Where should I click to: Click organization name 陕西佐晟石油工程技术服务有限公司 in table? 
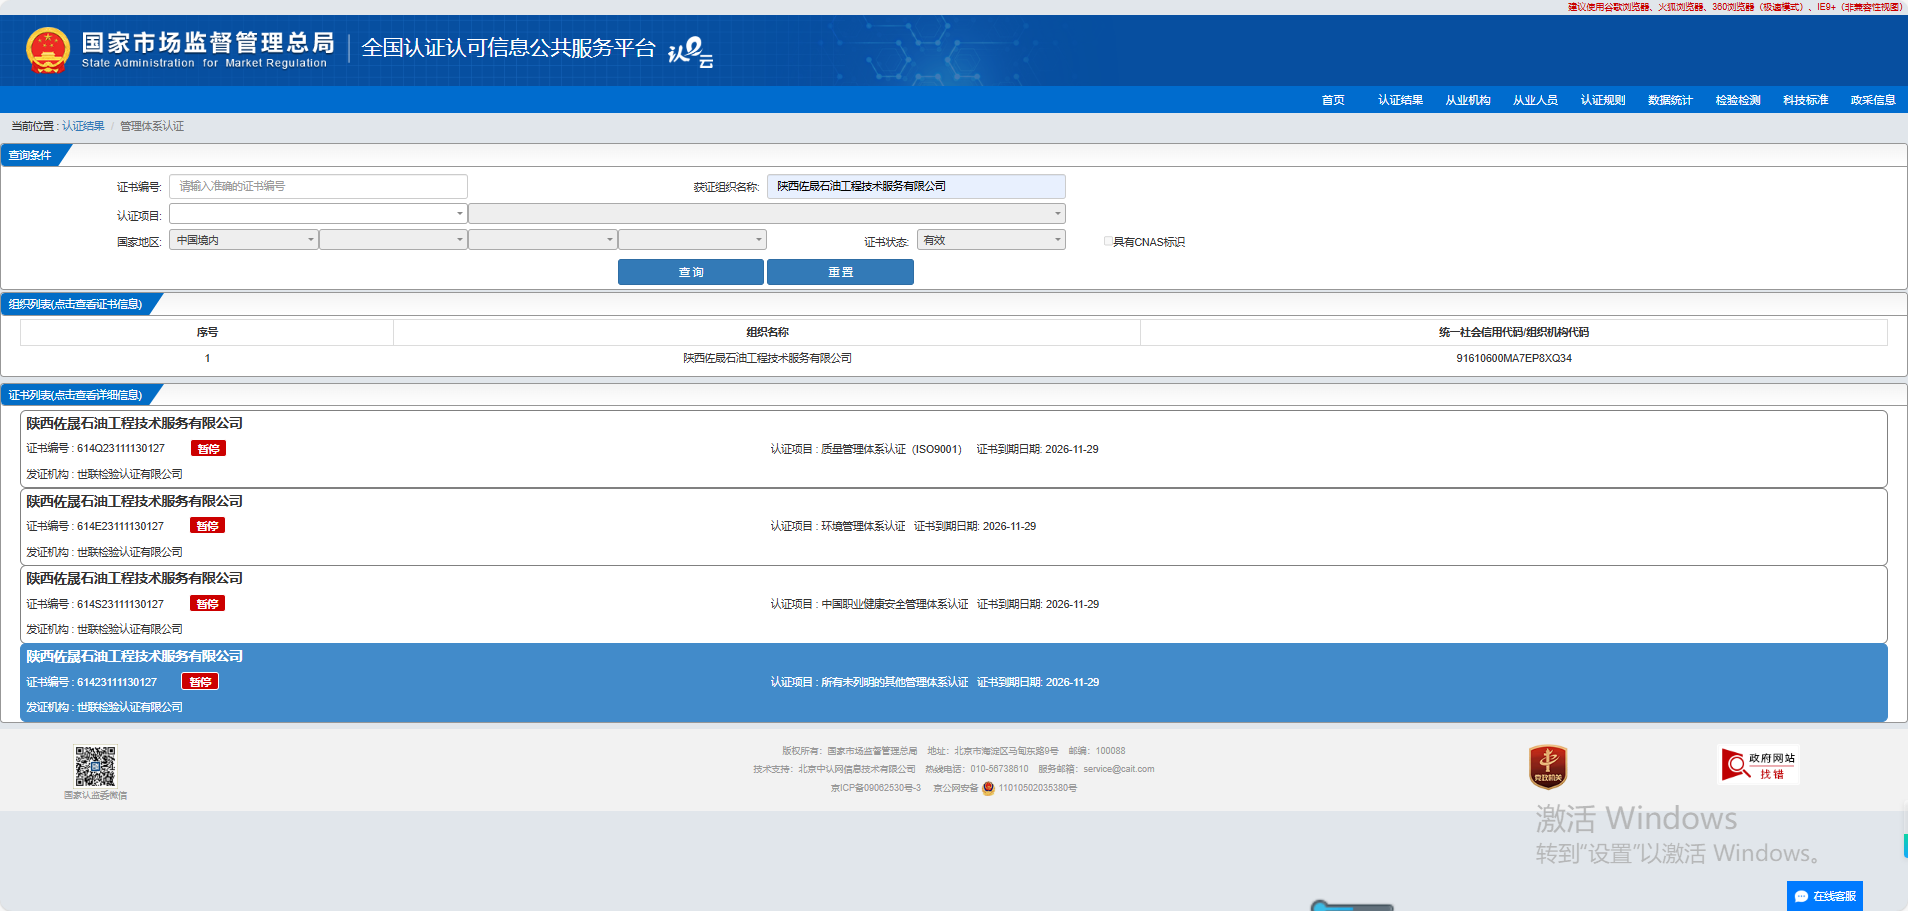[x=767, y=358]
